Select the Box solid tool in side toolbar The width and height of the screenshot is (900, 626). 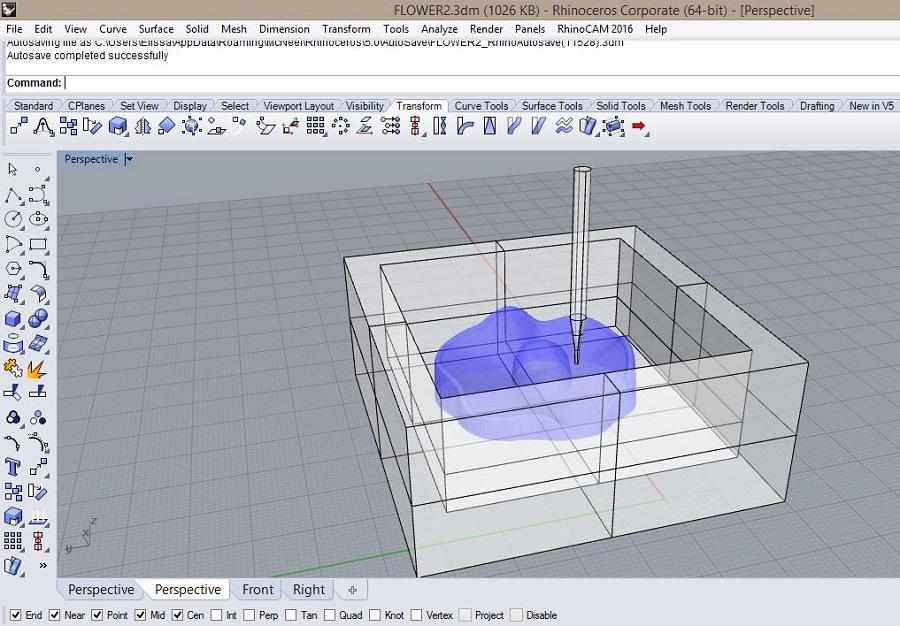[13, 319]
